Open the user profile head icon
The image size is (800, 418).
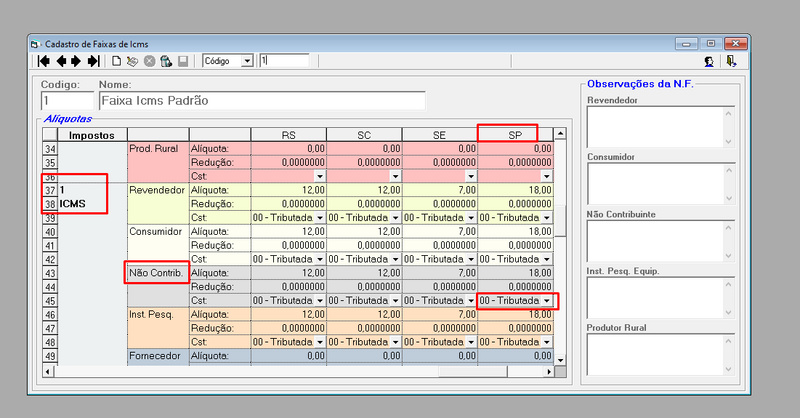coord(709,61)
